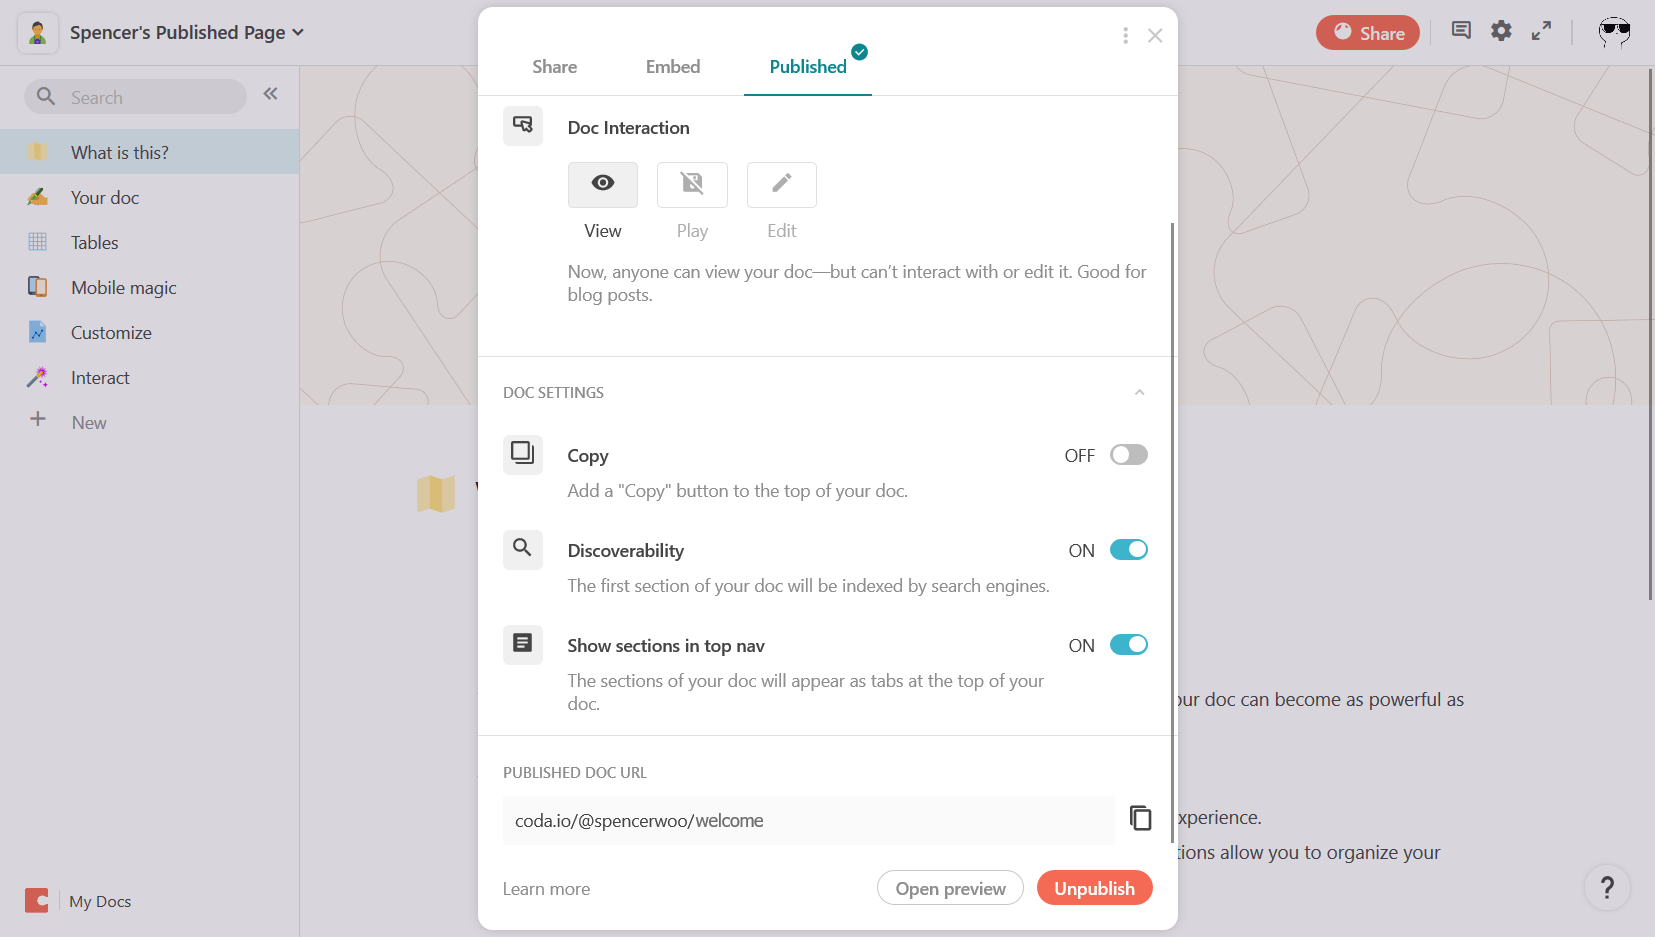The width and height of the screenshot is (1655, 937).
Task: Click the Customize chart icon
Action: coord(38,332)
